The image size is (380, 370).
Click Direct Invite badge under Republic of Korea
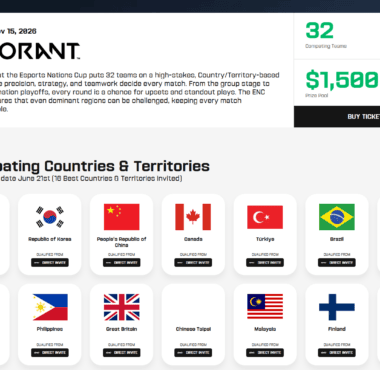pos(50,263)
